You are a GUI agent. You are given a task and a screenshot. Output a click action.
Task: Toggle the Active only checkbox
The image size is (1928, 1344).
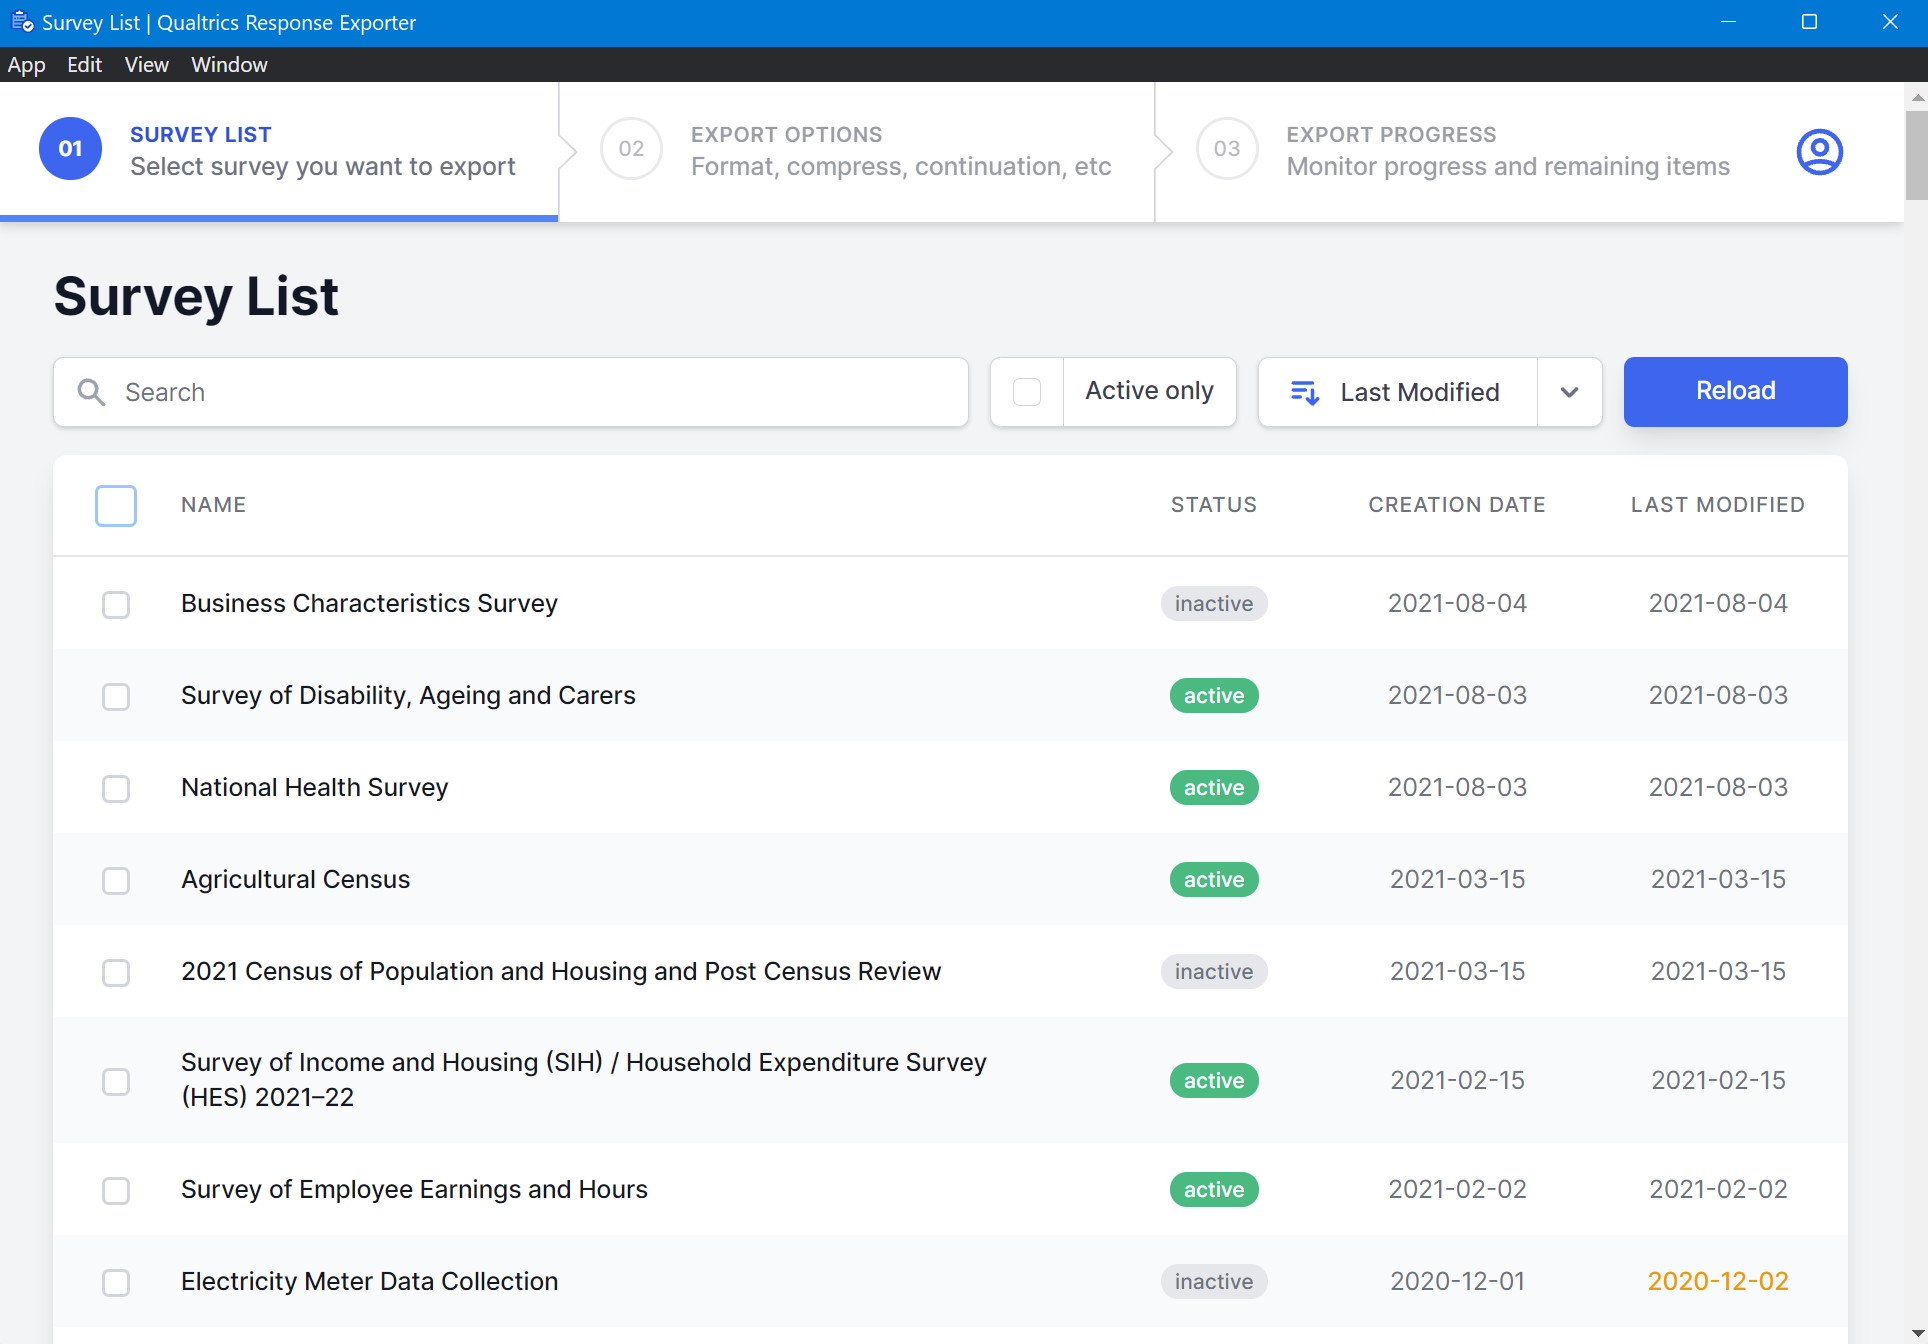click(x=1027, y=392)
